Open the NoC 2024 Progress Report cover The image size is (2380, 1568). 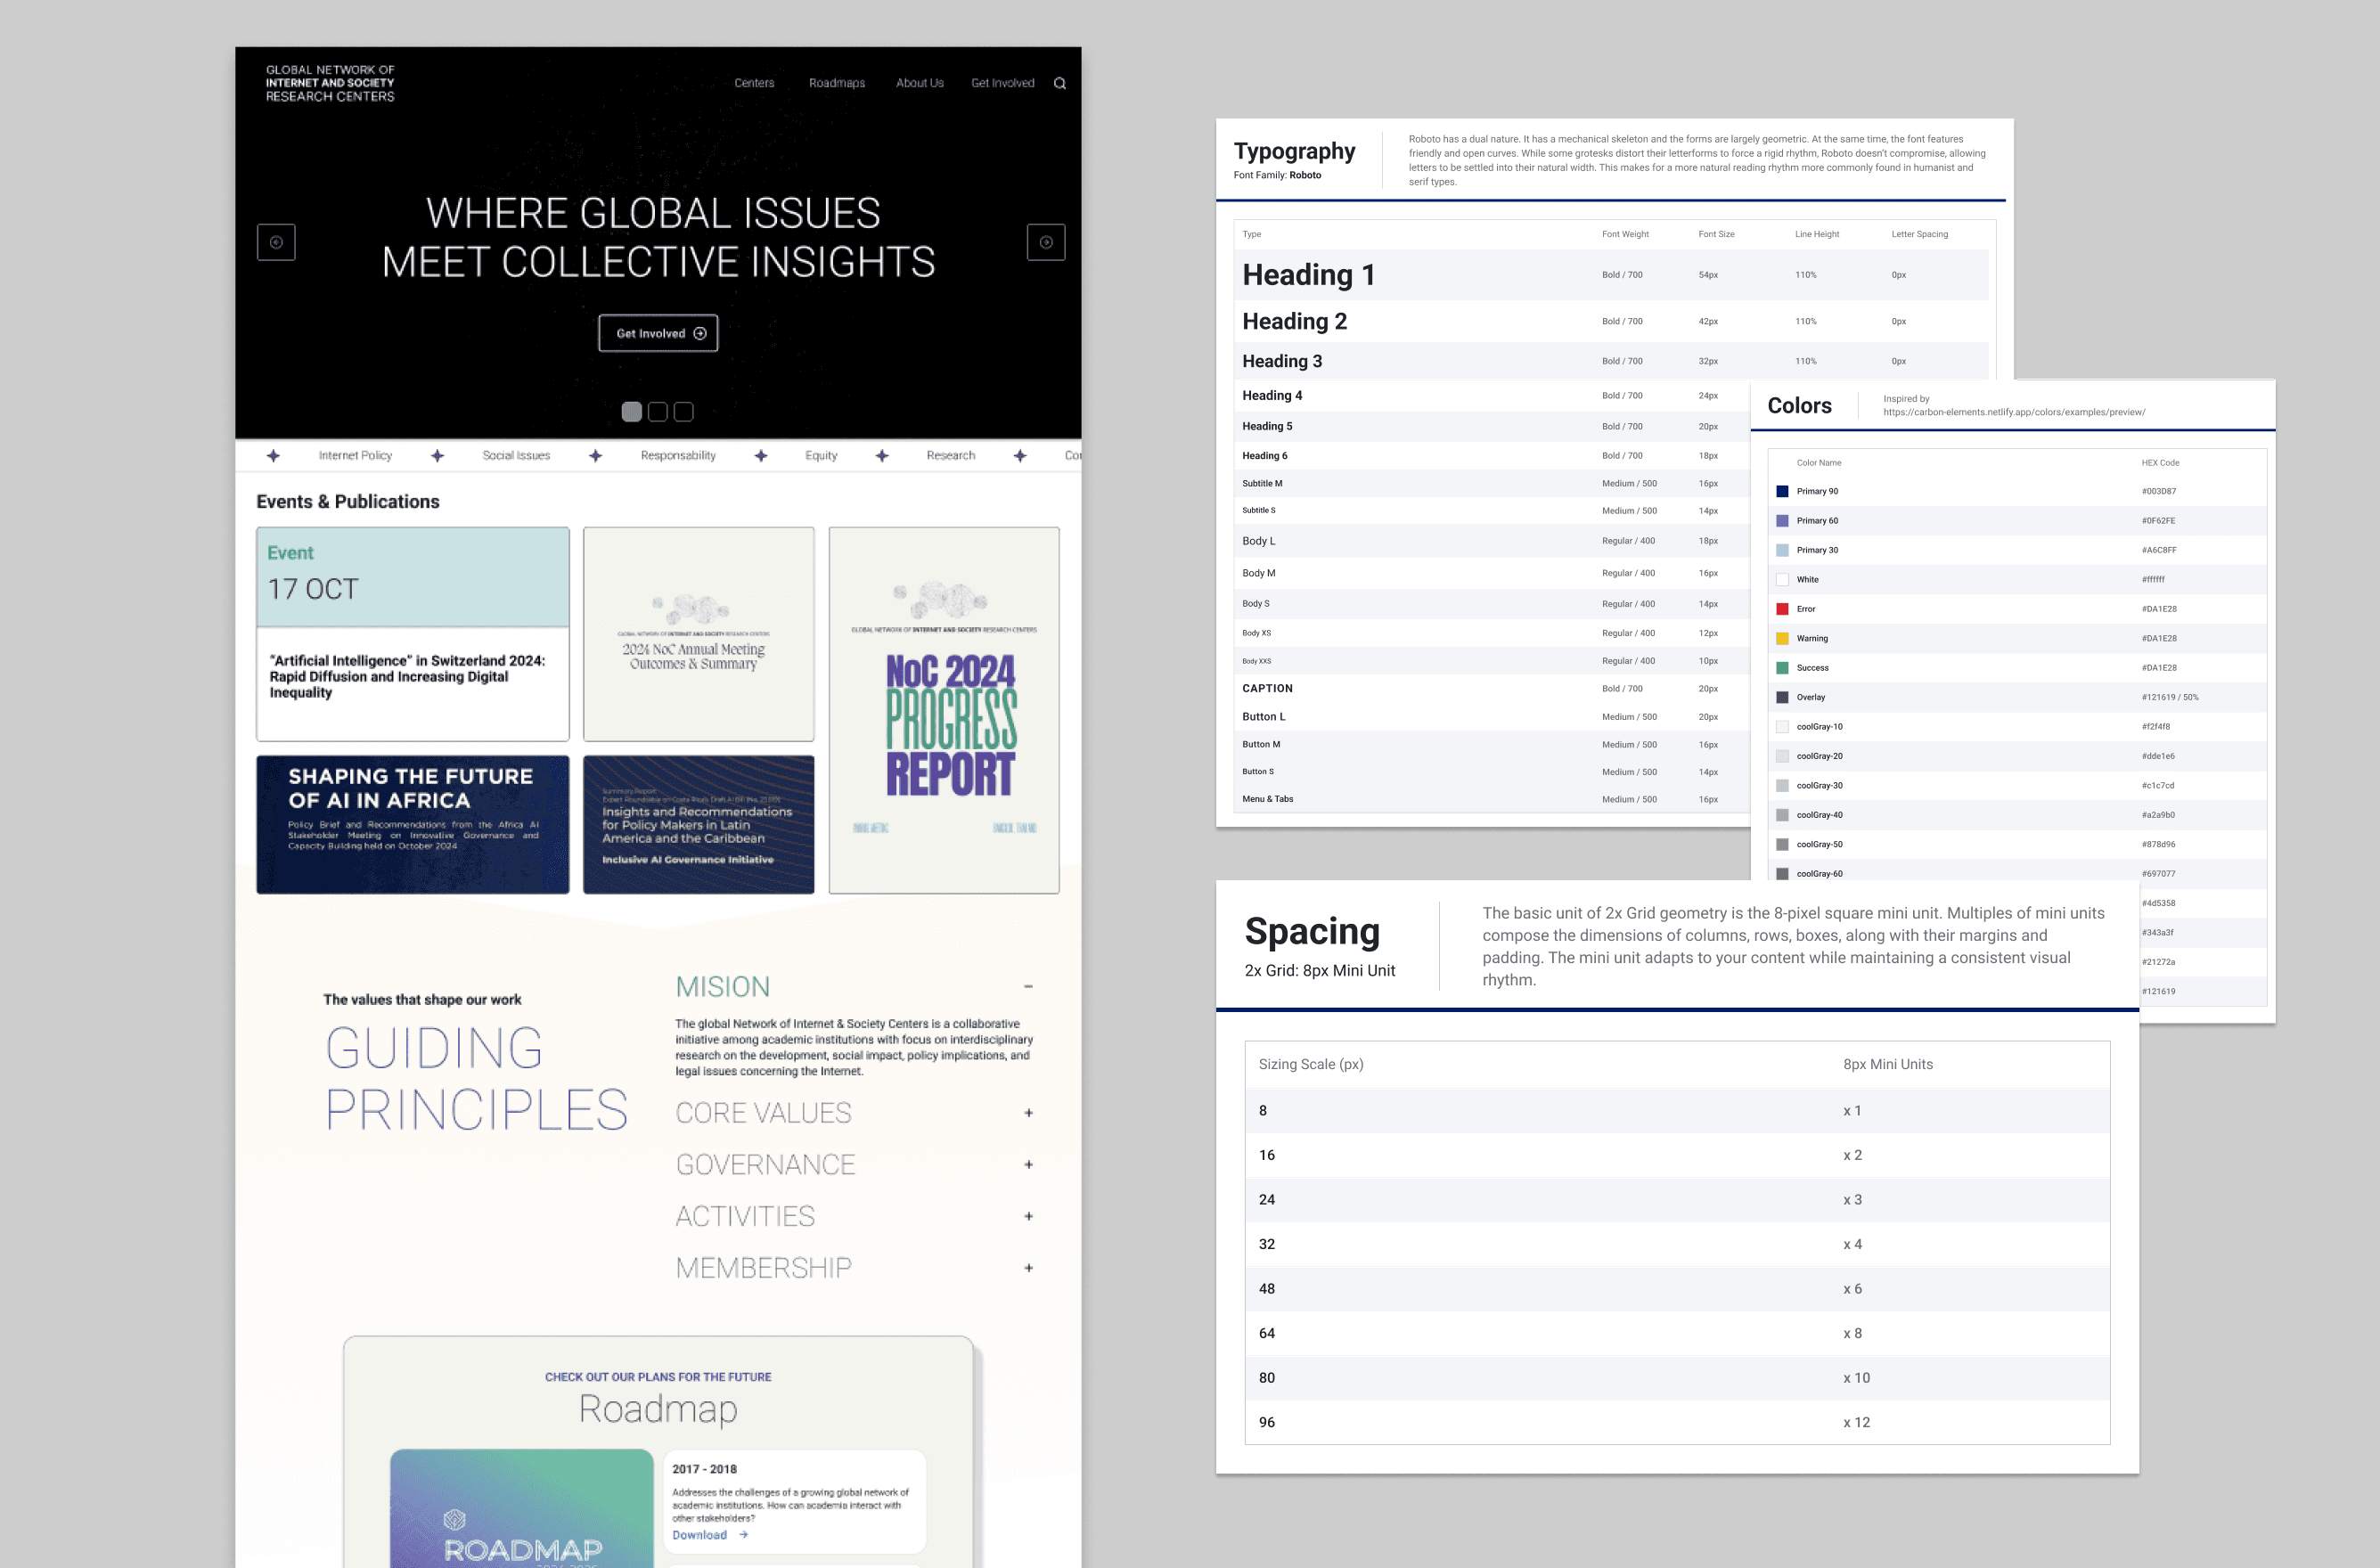943,710
